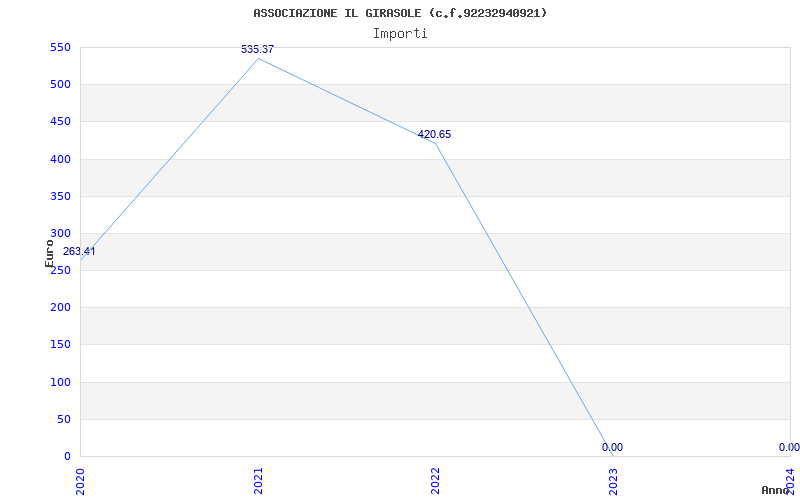Click the 0.00 label at 2024
Image resolution: width=800 pixels, height=500 pixels.
(789, 447)
